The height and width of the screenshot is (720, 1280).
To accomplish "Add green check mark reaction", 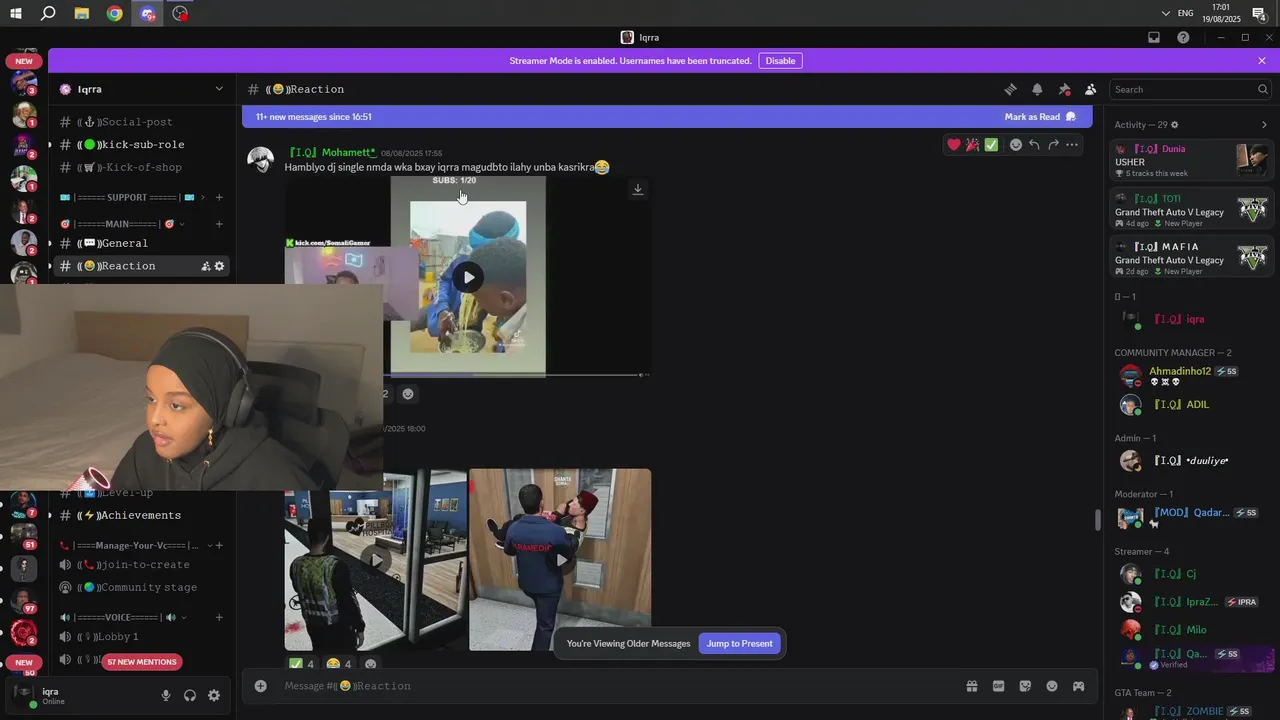I will coord(991,145).
